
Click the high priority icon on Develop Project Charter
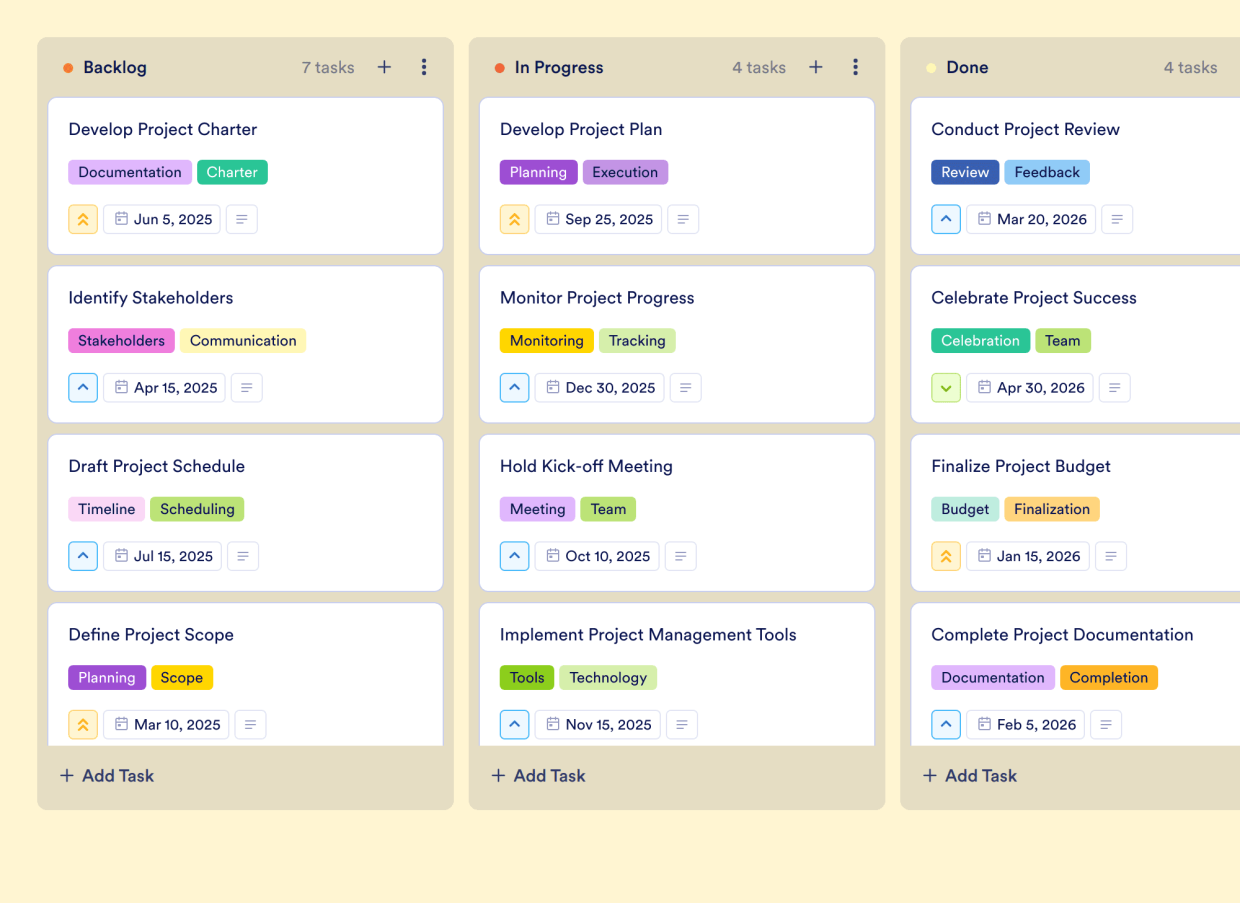coord(83,219)
